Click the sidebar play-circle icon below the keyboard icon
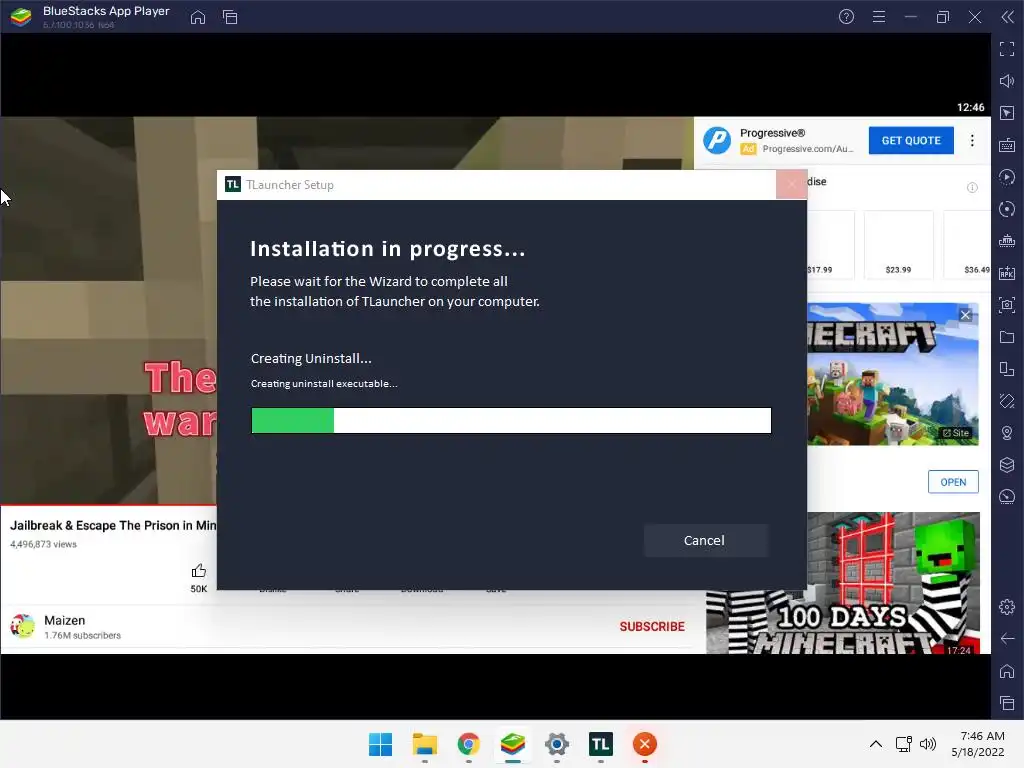Screen dimensions: 1024x768 pos(1007,177)
